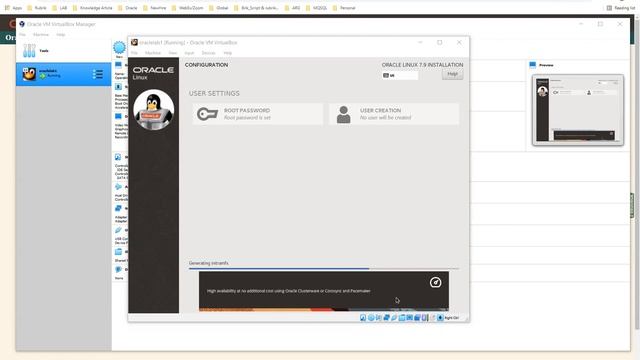This screenshot has height=360, width=640.
Task: Open the Rubrik bookmarks folder
Action: coord(37,8)
